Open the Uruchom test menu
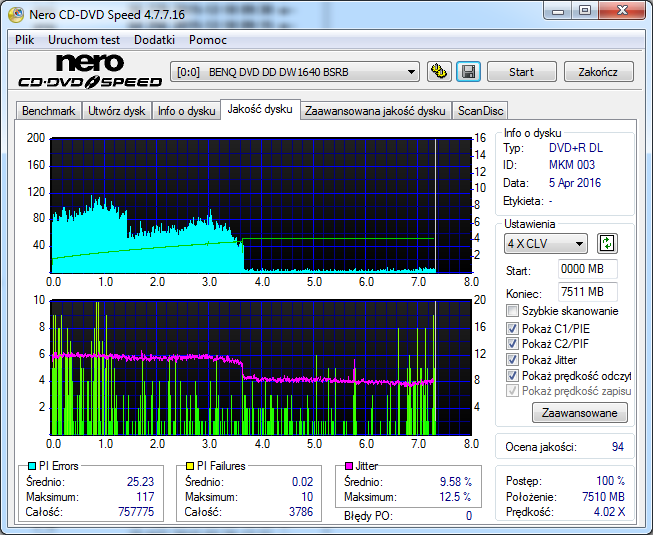 pyautogui.click(x=84, y=40)
